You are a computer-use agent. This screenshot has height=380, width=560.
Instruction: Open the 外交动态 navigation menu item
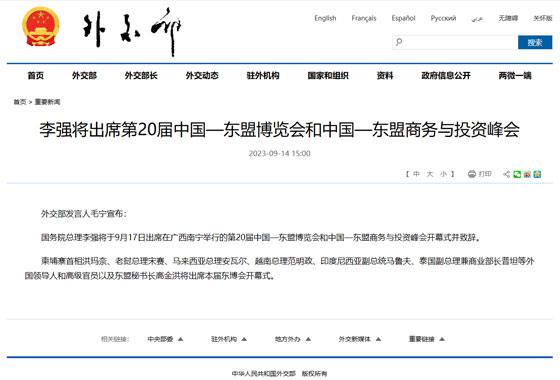pos(202,75)
